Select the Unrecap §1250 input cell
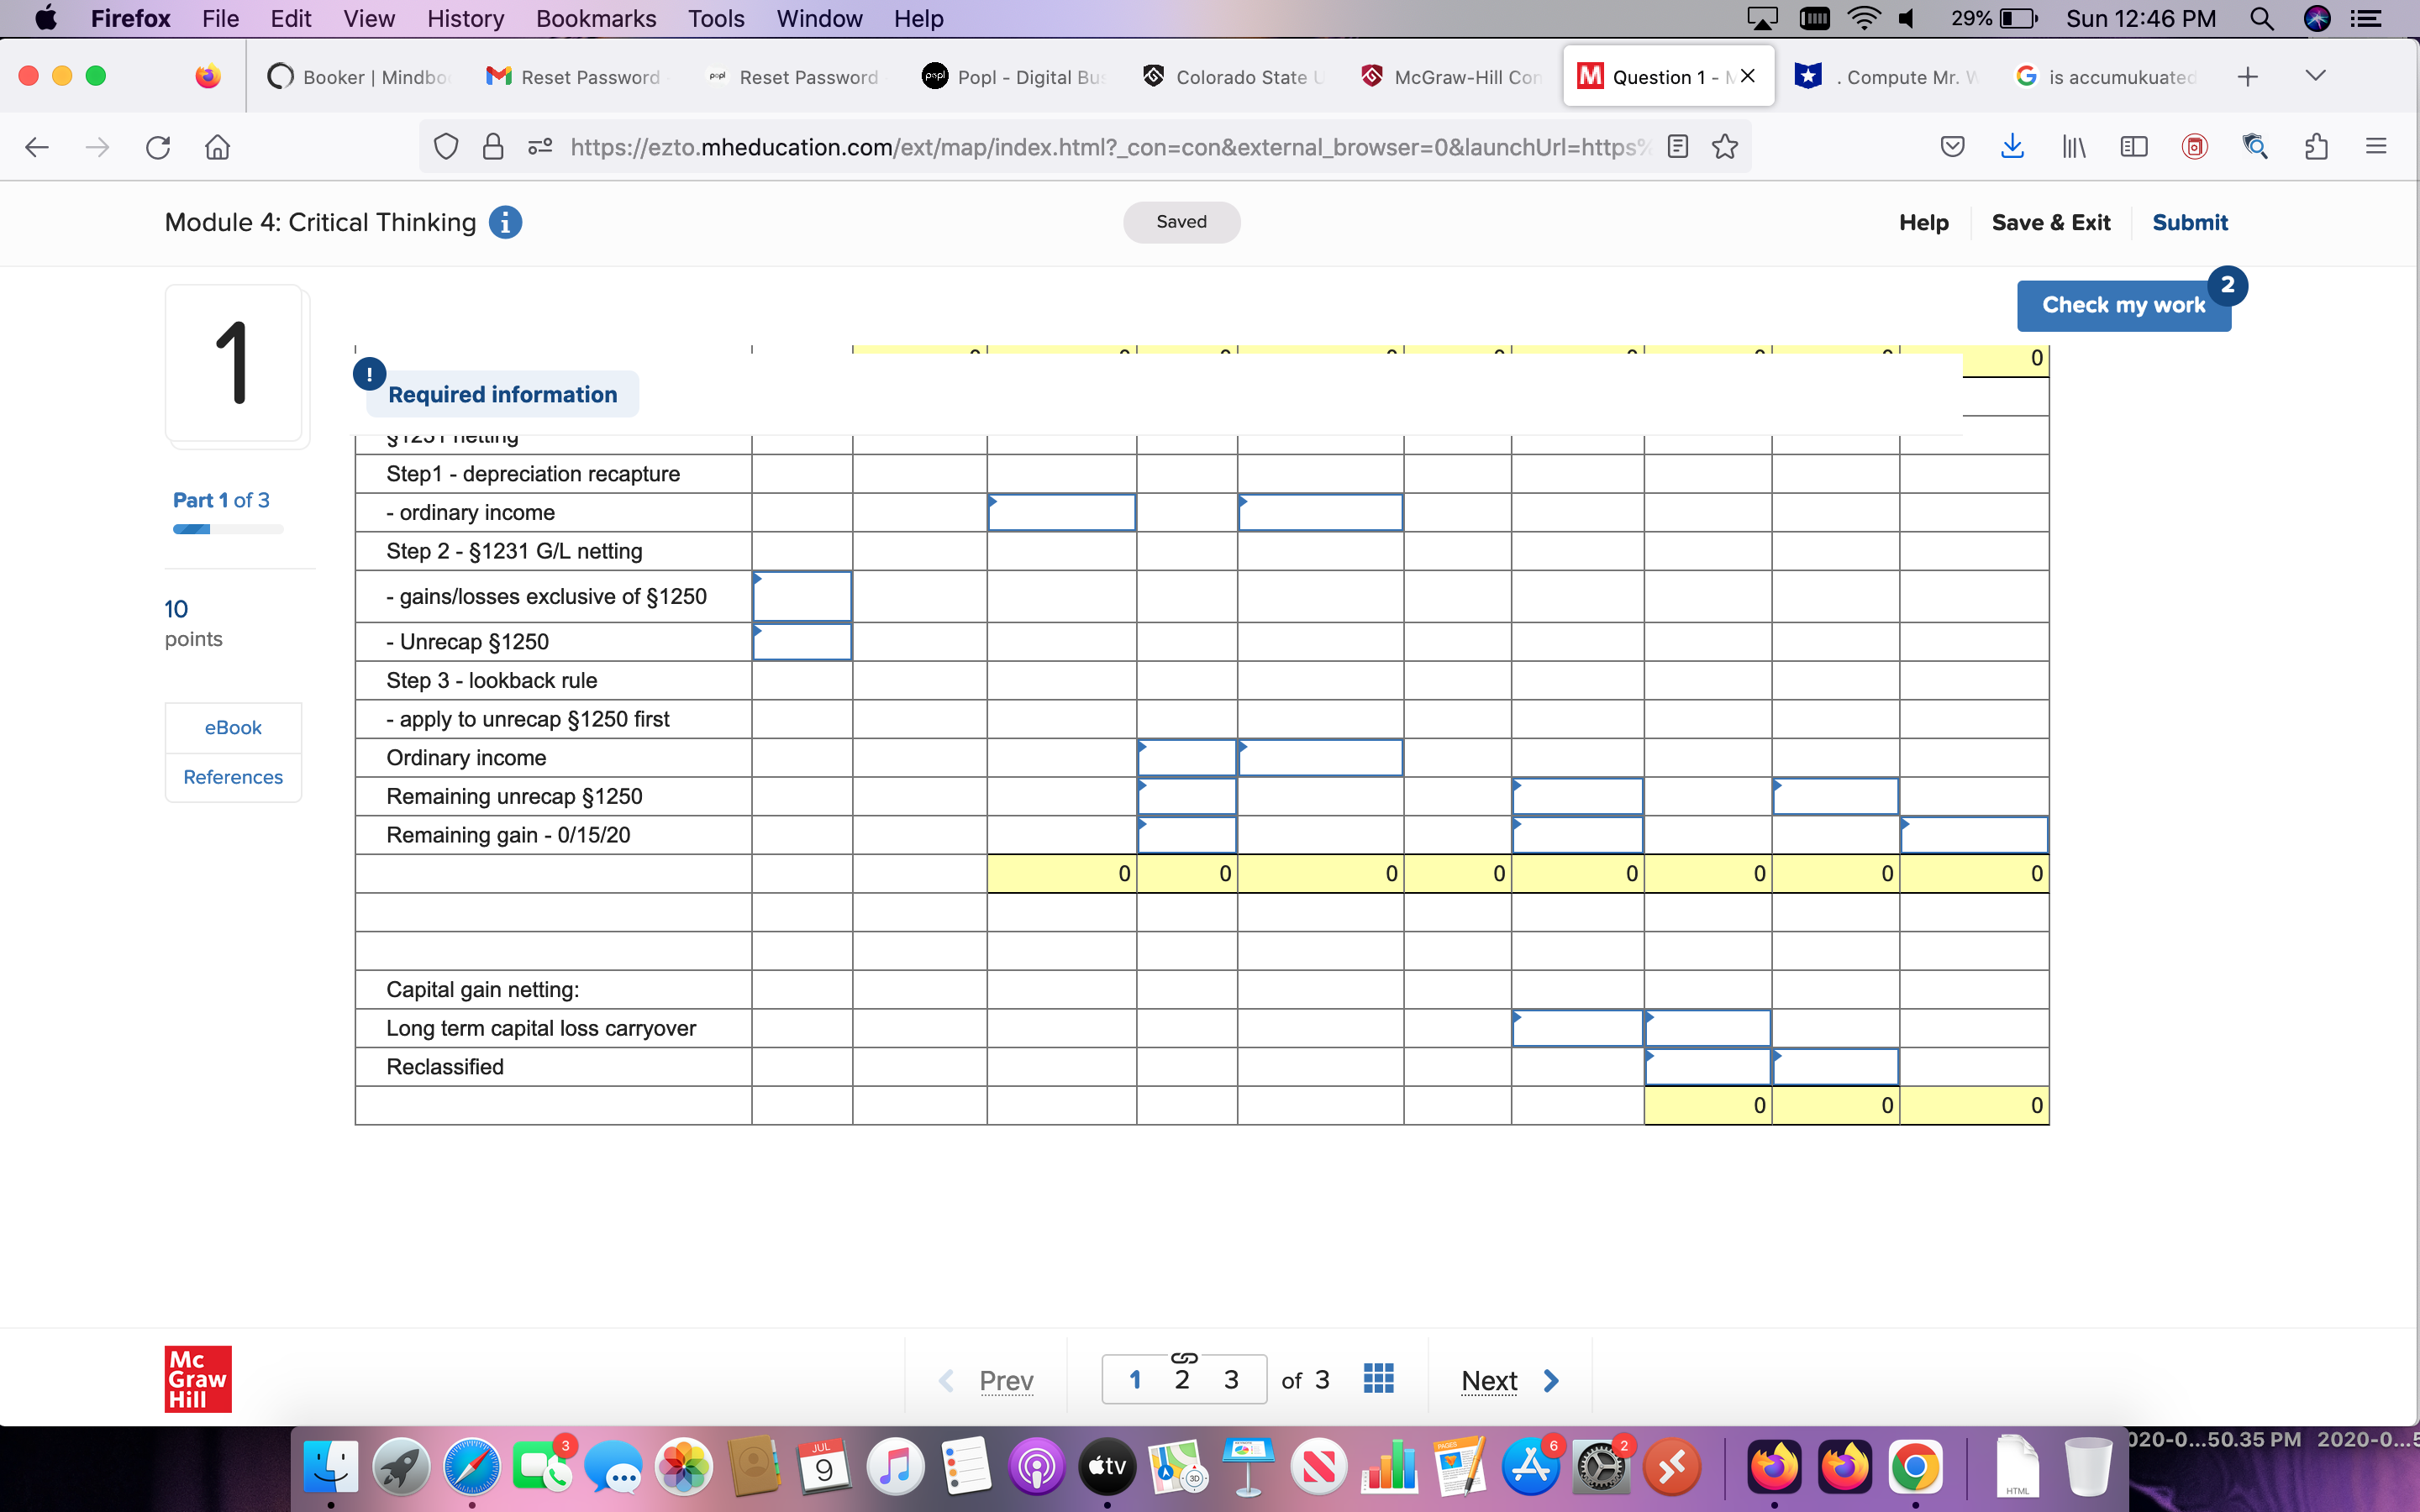Viewport: 2420px width, 1512px height. click(x=802, y=642)
